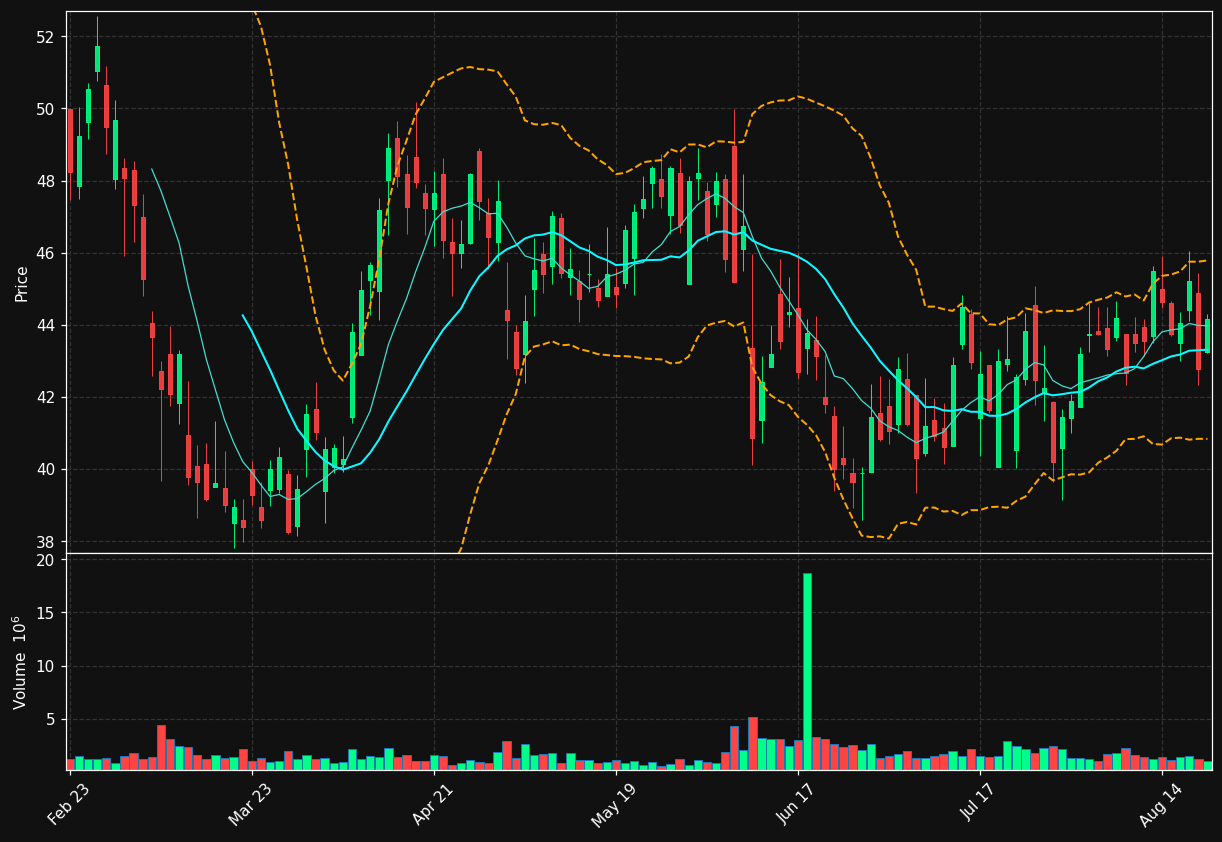Click the "Volume 10⁶" axis label
The image size is (1222, 842).
pos(20,662)
